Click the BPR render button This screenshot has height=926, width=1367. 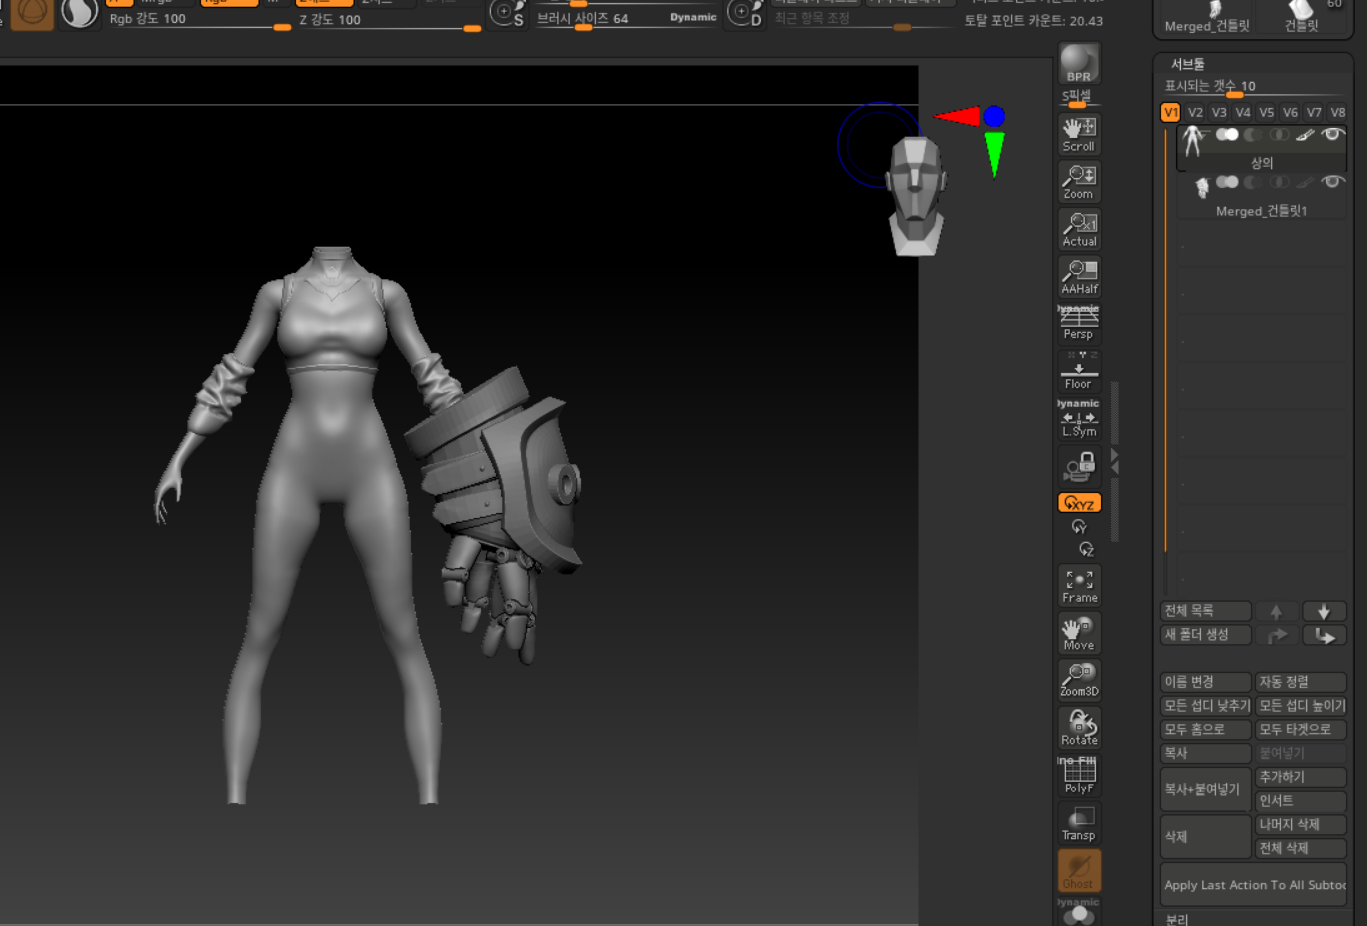point(1079,64)
